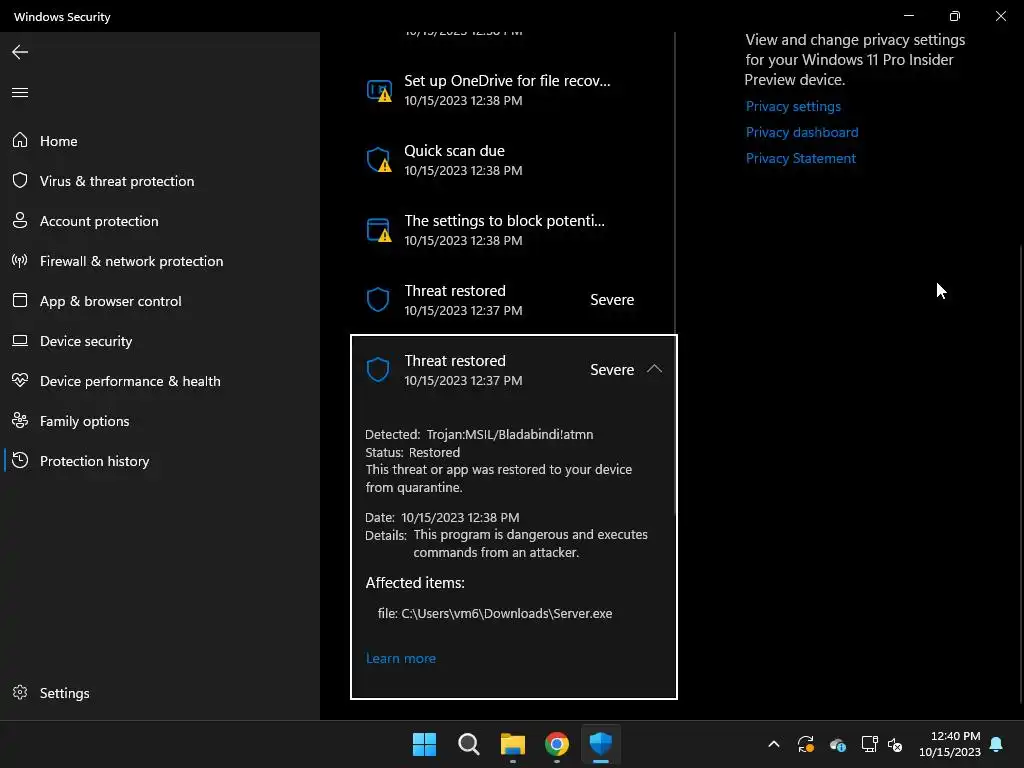Click affected file path Server.exe
Image resolution: width=1024 pixels, height=768 pixels.
click(494, 613)
